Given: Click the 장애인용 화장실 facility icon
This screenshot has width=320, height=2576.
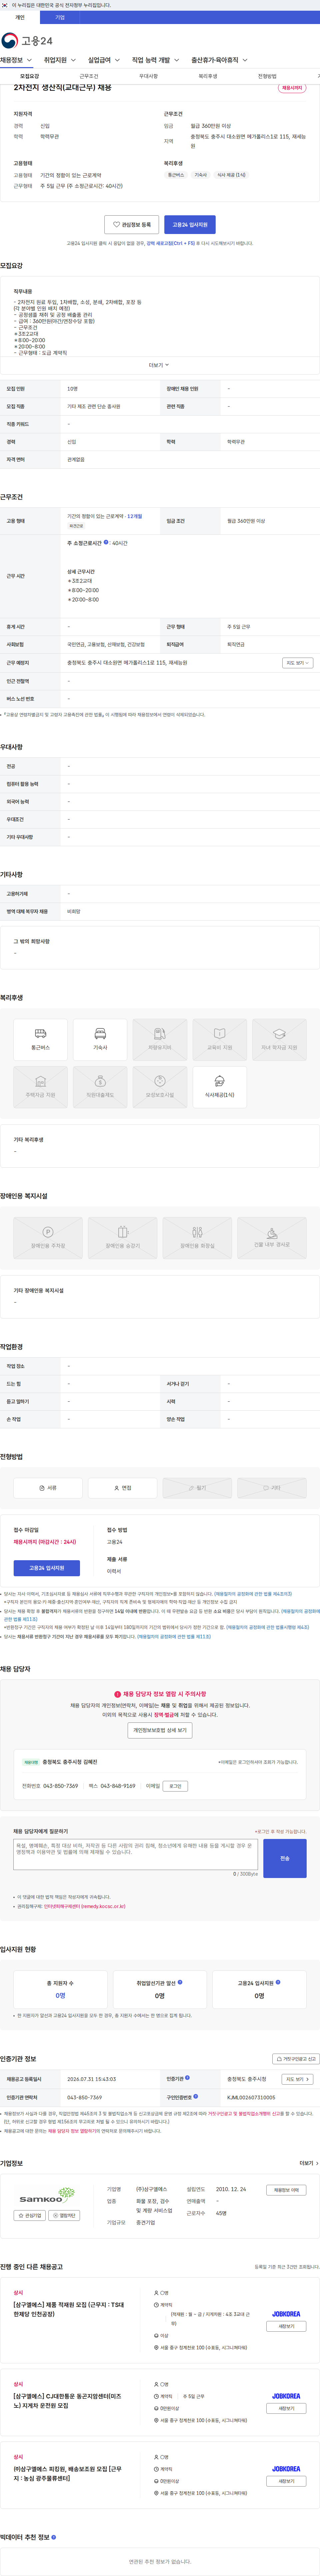Looking at the screenshot, I should click(197, 1238).
